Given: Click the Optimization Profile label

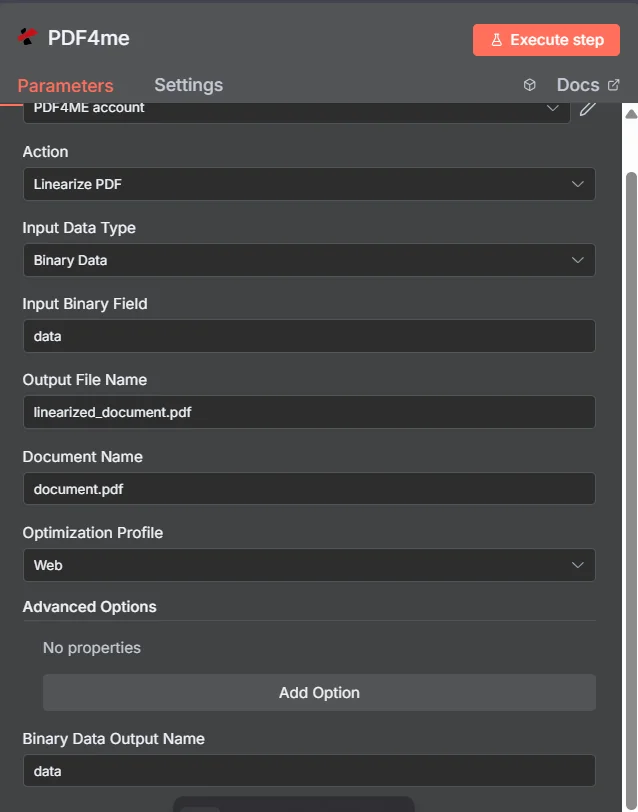Looking at the screenshot, I should [93, 533].
